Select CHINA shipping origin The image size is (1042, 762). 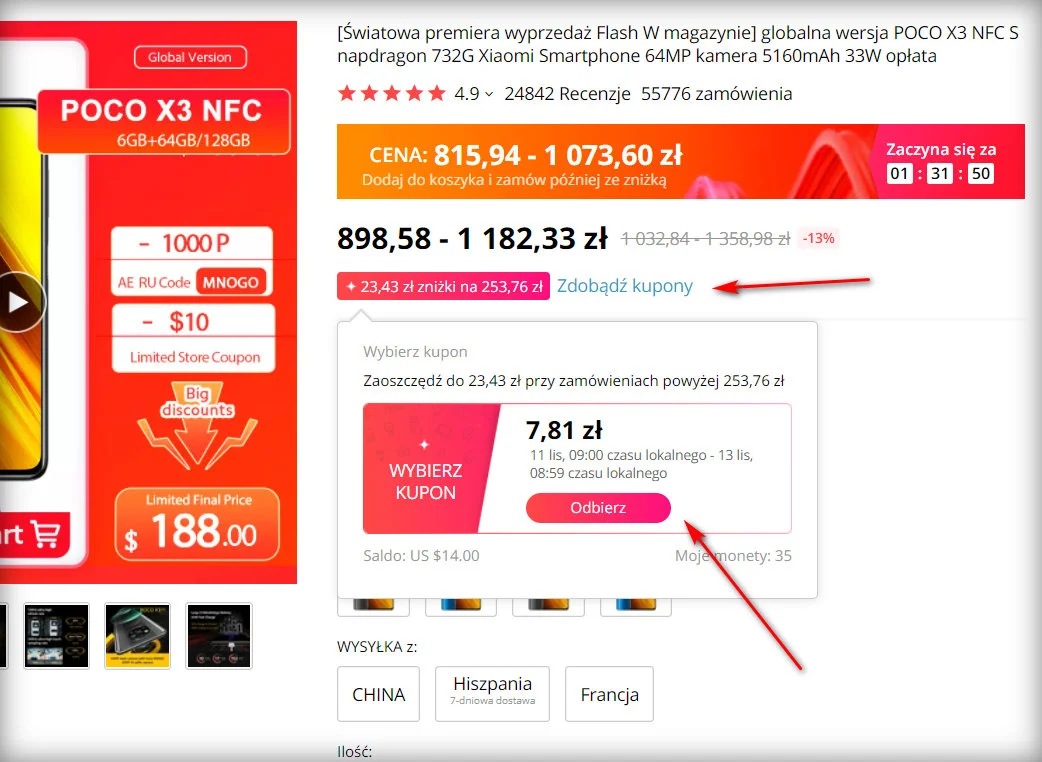click(378, 694)
